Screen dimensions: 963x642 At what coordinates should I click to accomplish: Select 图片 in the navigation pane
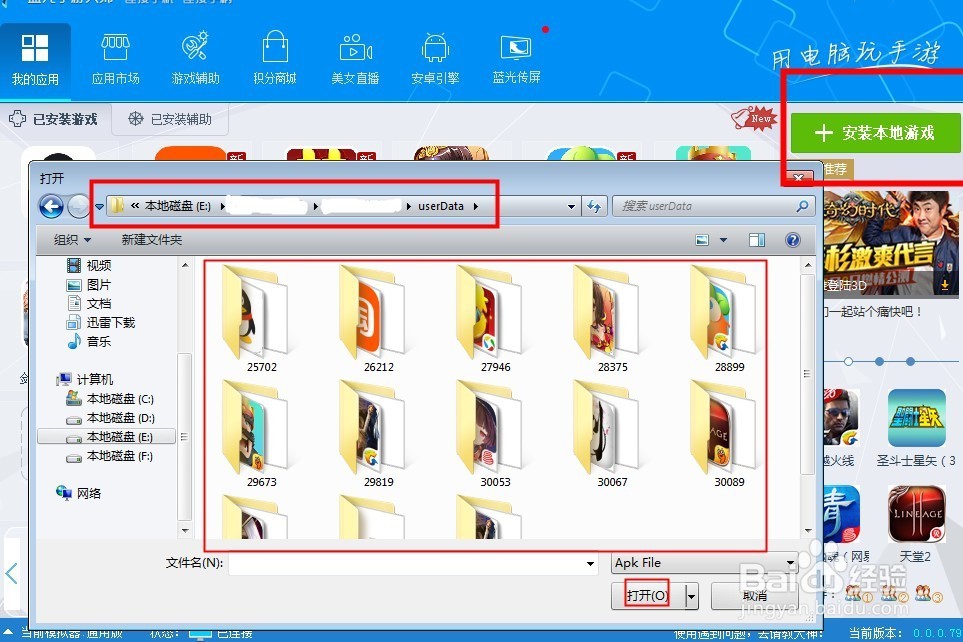coord(90,284)
